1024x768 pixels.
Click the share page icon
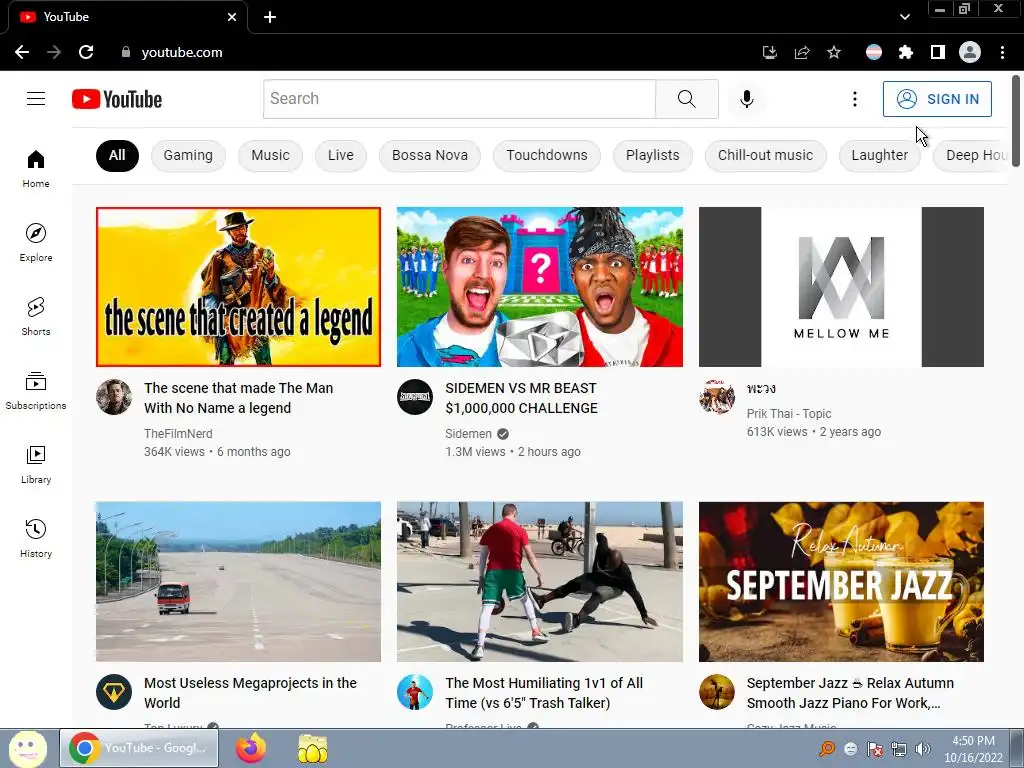coord(802,52)
